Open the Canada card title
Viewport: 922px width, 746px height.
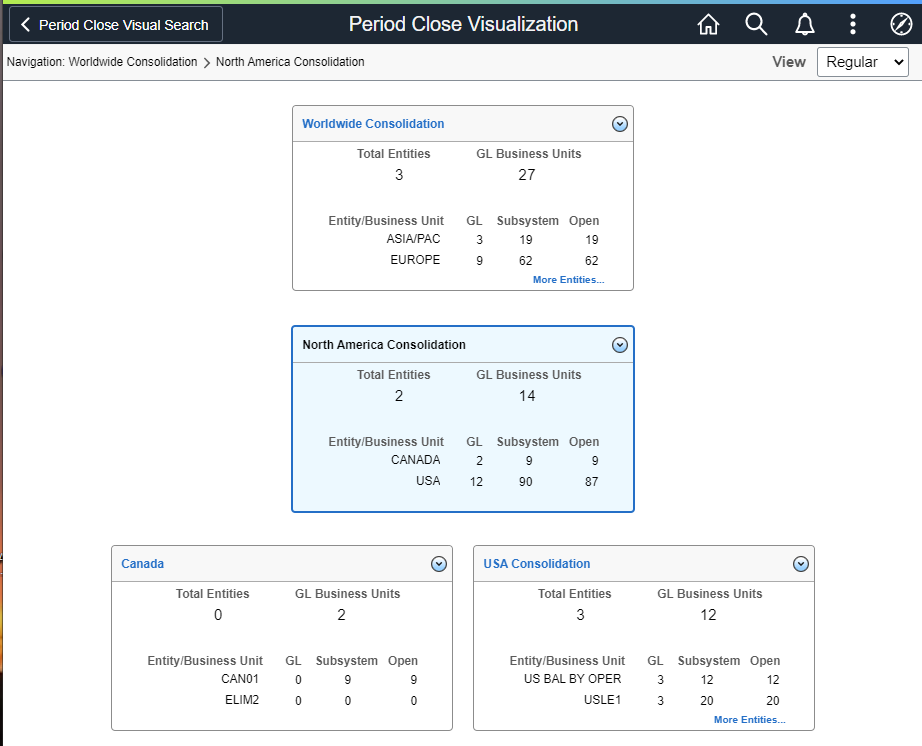[x=142, y=563]
